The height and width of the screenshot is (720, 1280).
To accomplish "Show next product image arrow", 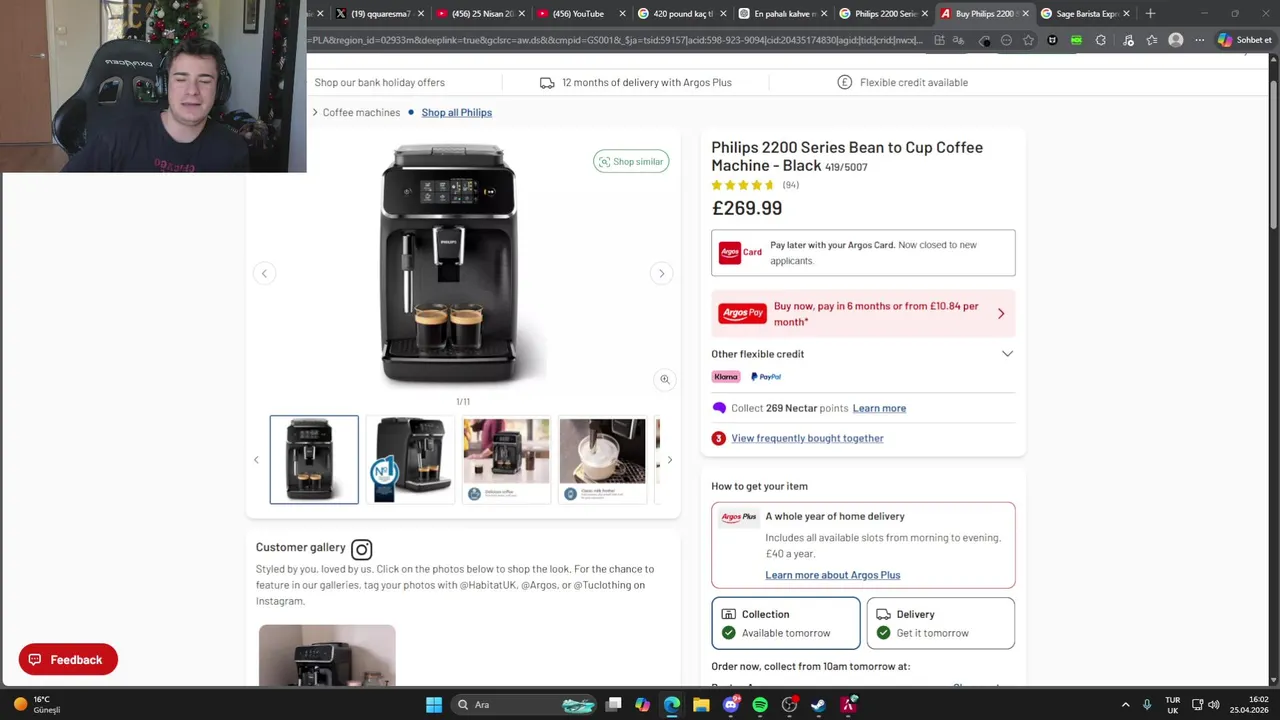I will pos(661,273).
